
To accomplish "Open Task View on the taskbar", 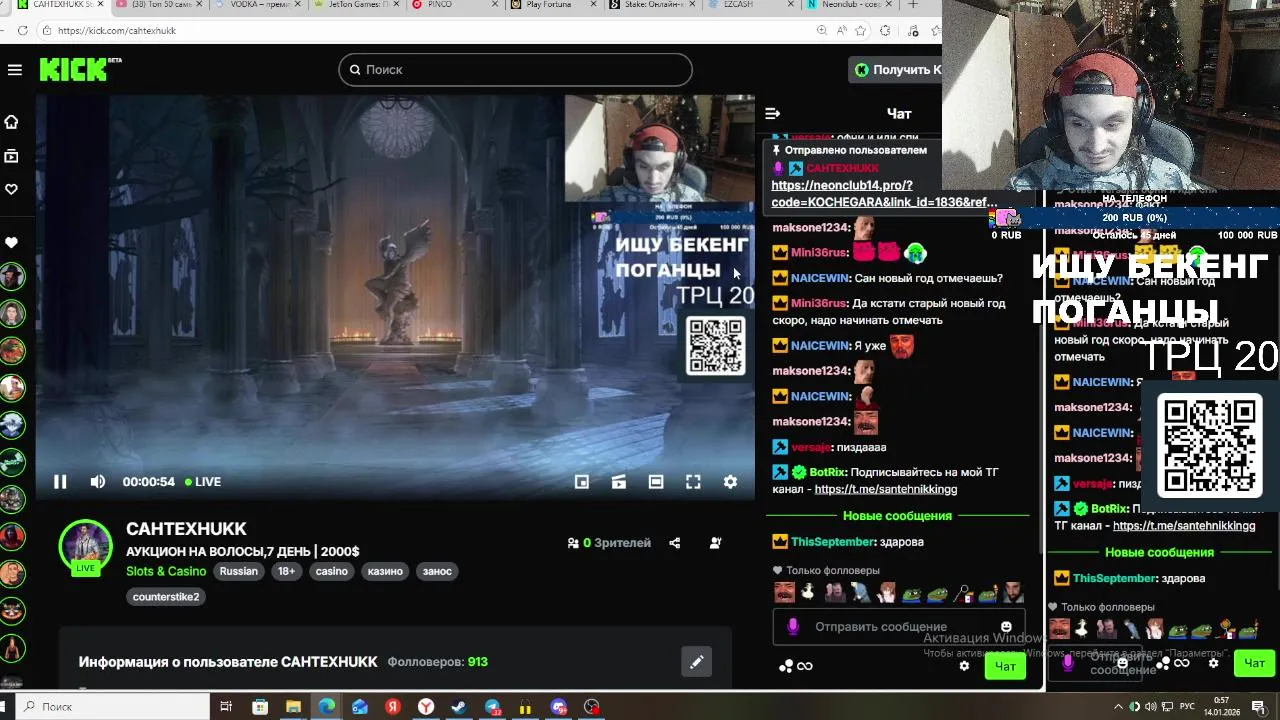I will (x=227, y=707).
